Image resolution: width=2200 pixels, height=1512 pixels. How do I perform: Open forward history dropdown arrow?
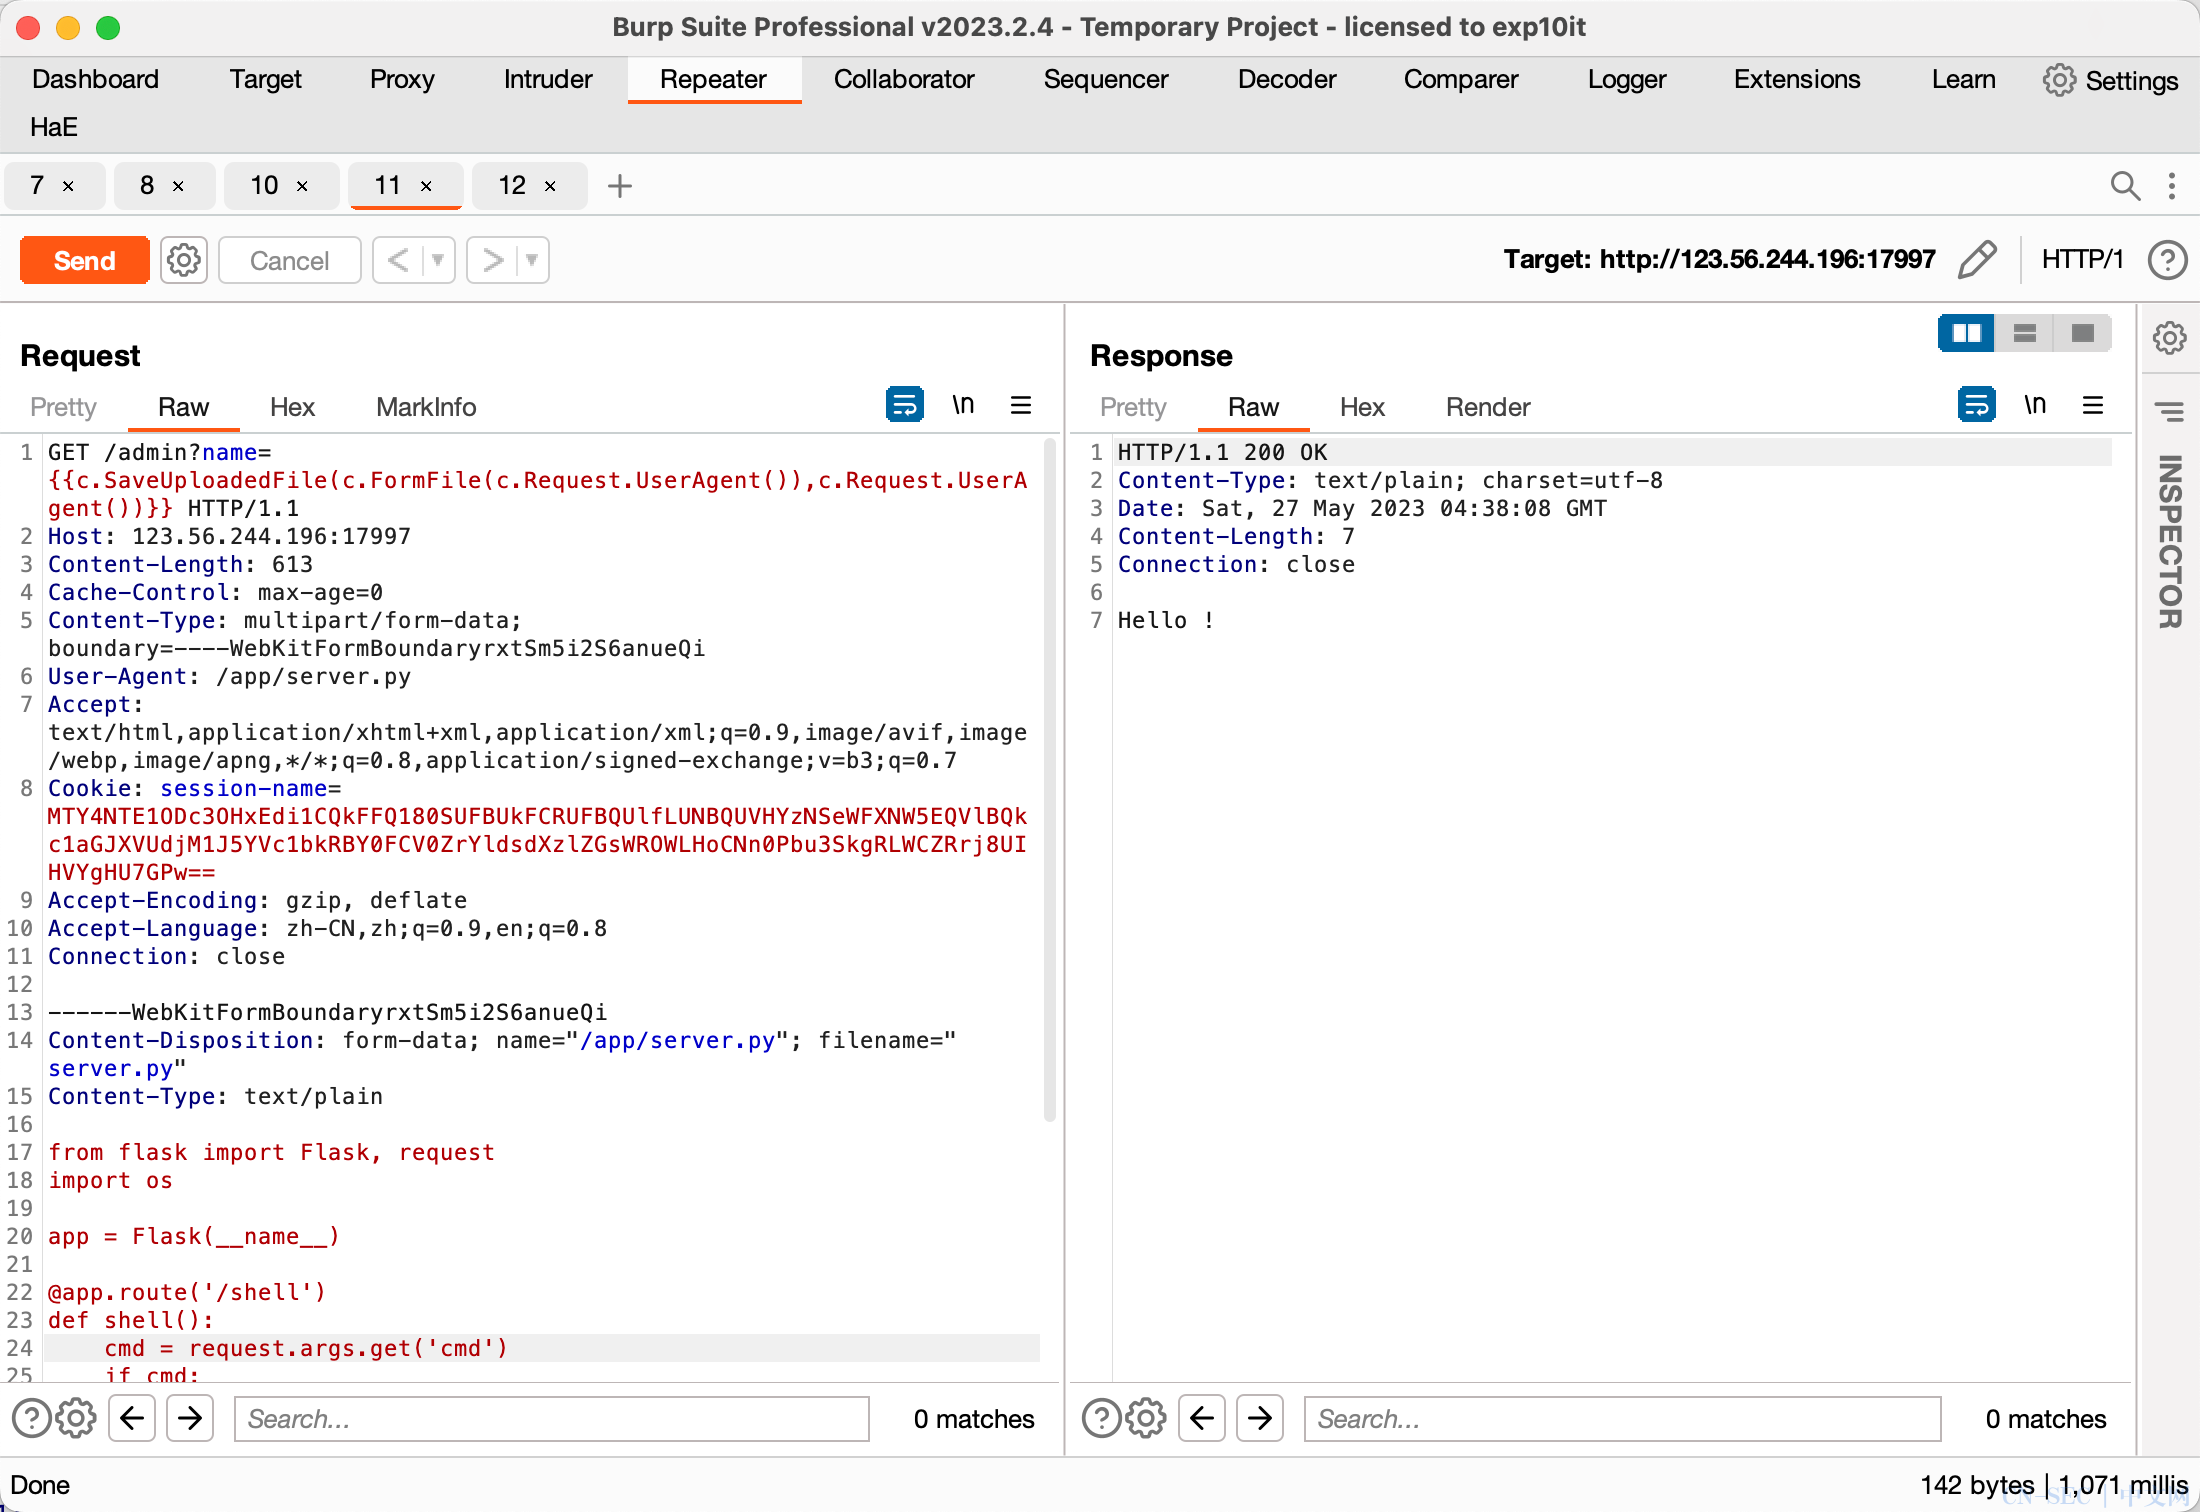(x=532, y=260)
